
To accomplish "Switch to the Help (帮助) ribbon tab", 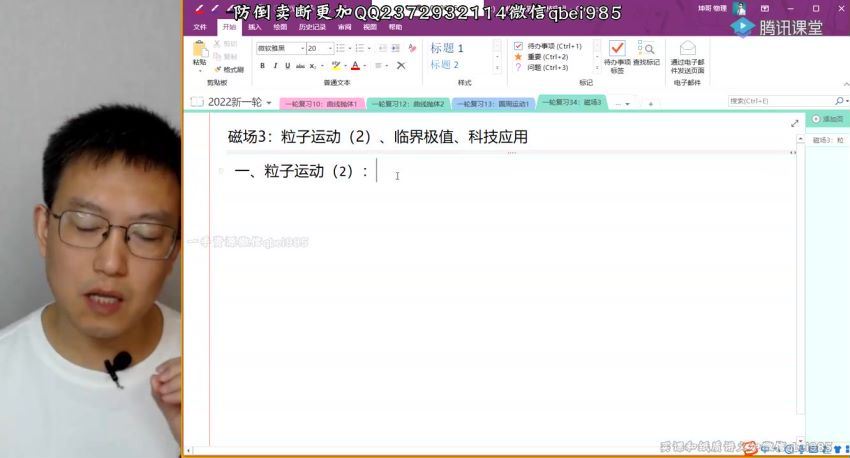I will click(395, 27).
